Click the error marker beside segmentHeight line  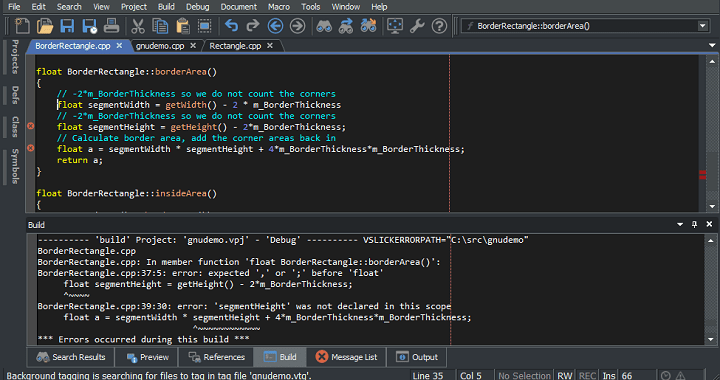[x=30, y=126]
